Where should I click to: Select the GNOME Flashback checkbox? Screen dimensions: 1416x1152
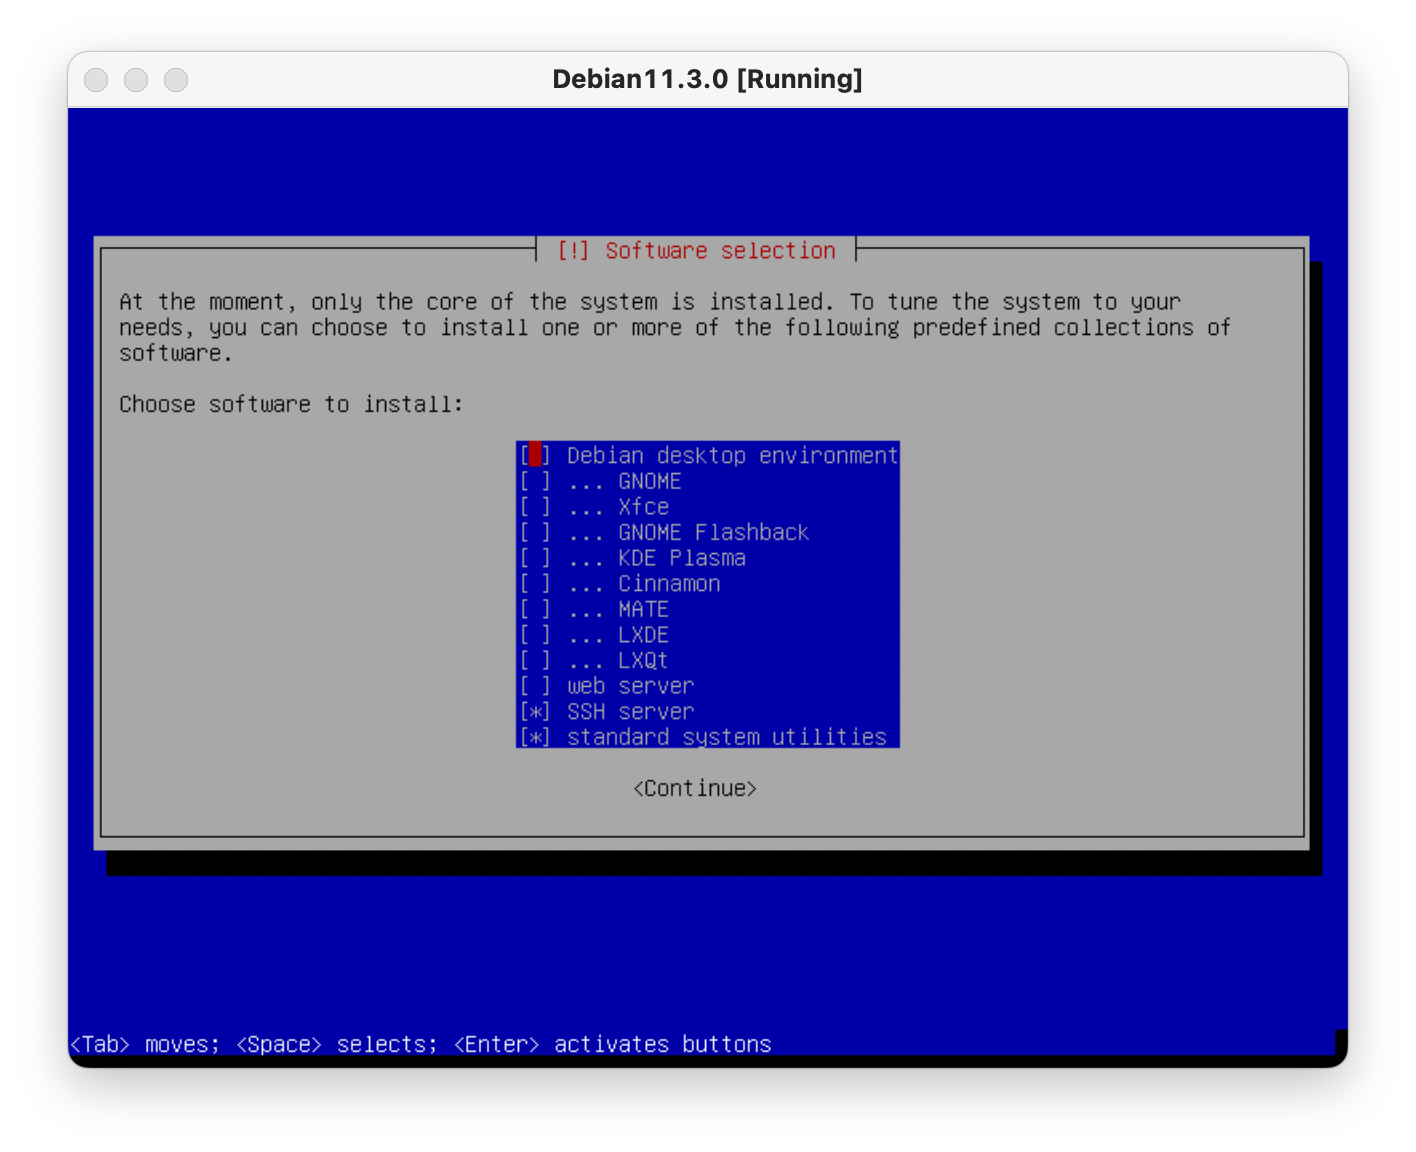pos(535,533)
